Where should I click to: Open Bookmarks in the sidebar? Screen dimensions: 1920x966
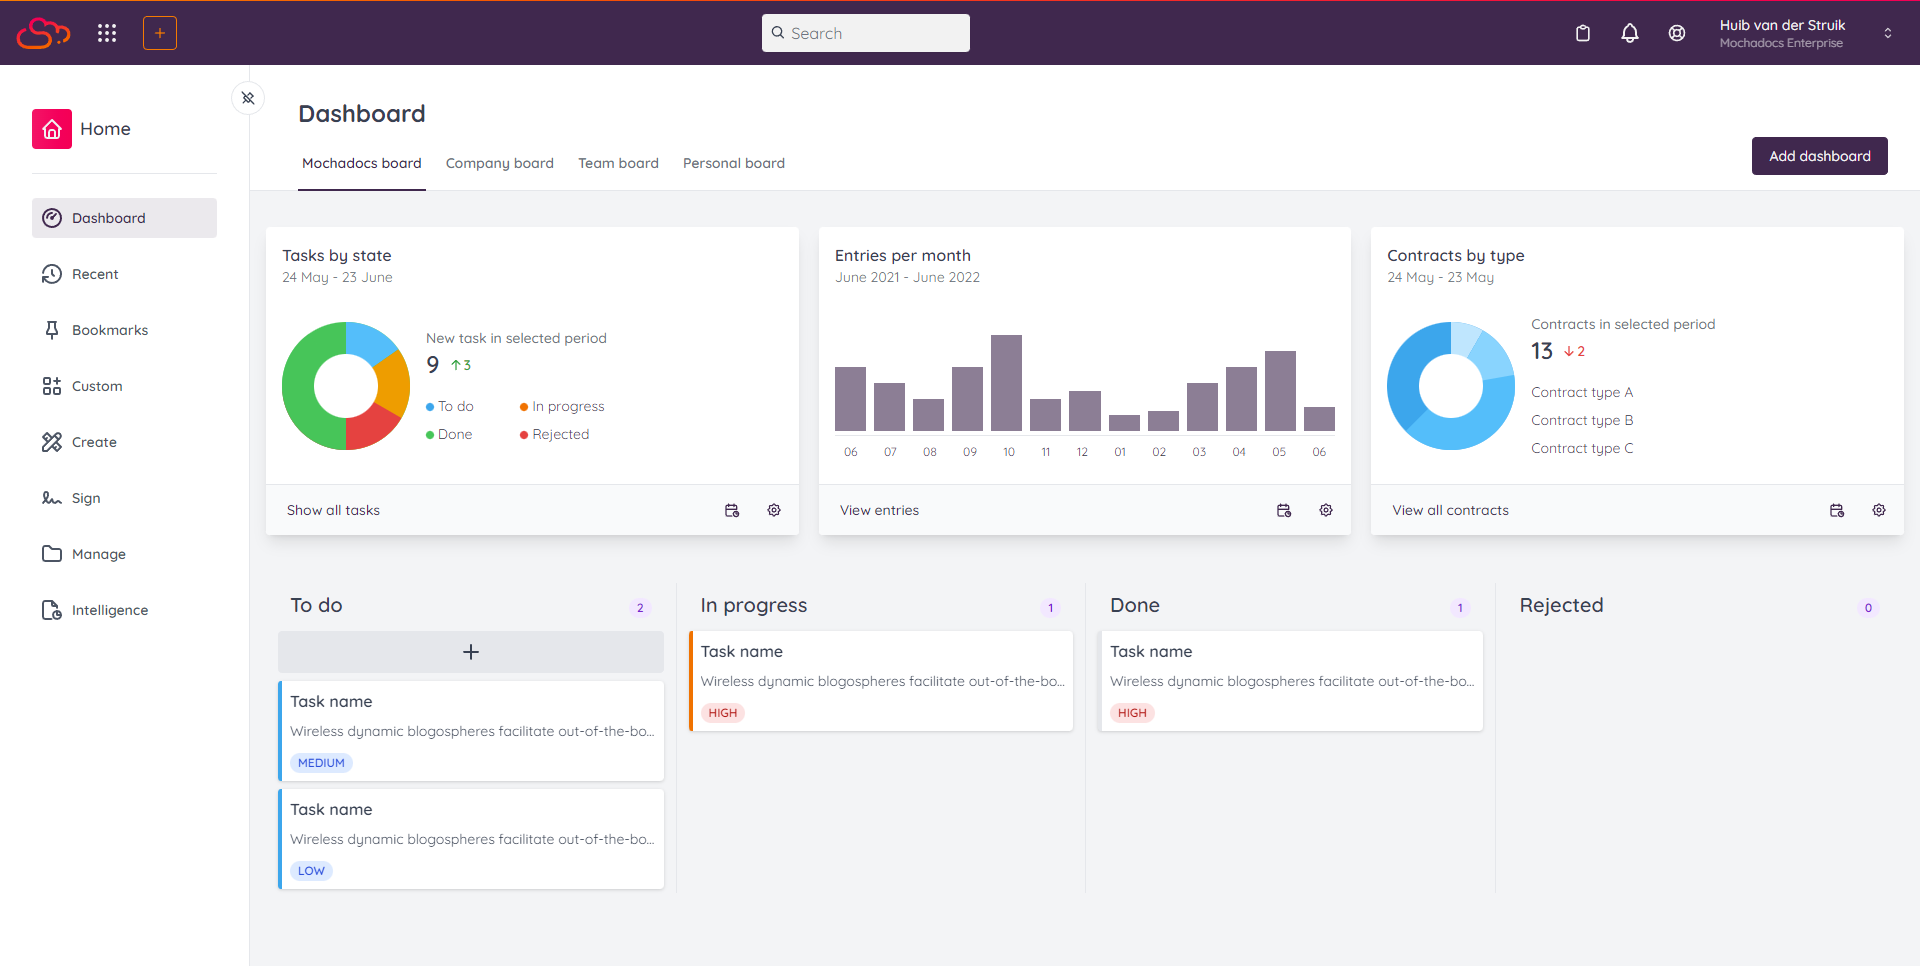[124, 330]
